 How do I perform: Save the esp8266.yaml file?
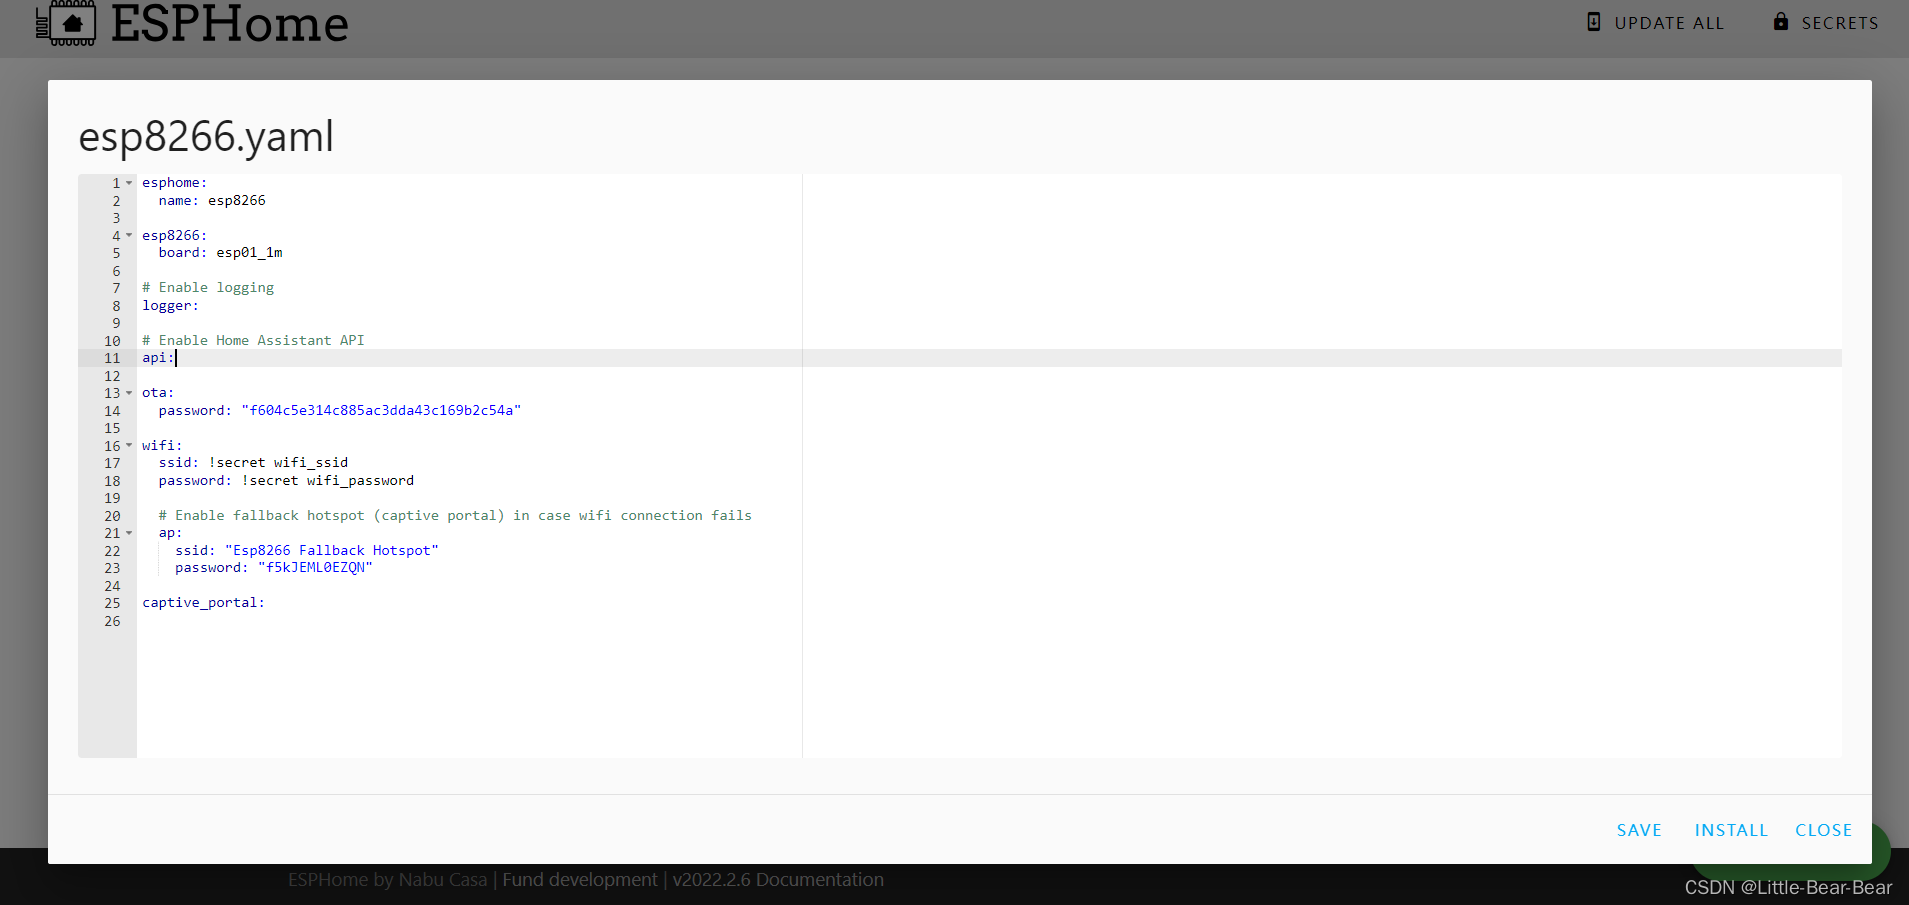(1639, 830)
